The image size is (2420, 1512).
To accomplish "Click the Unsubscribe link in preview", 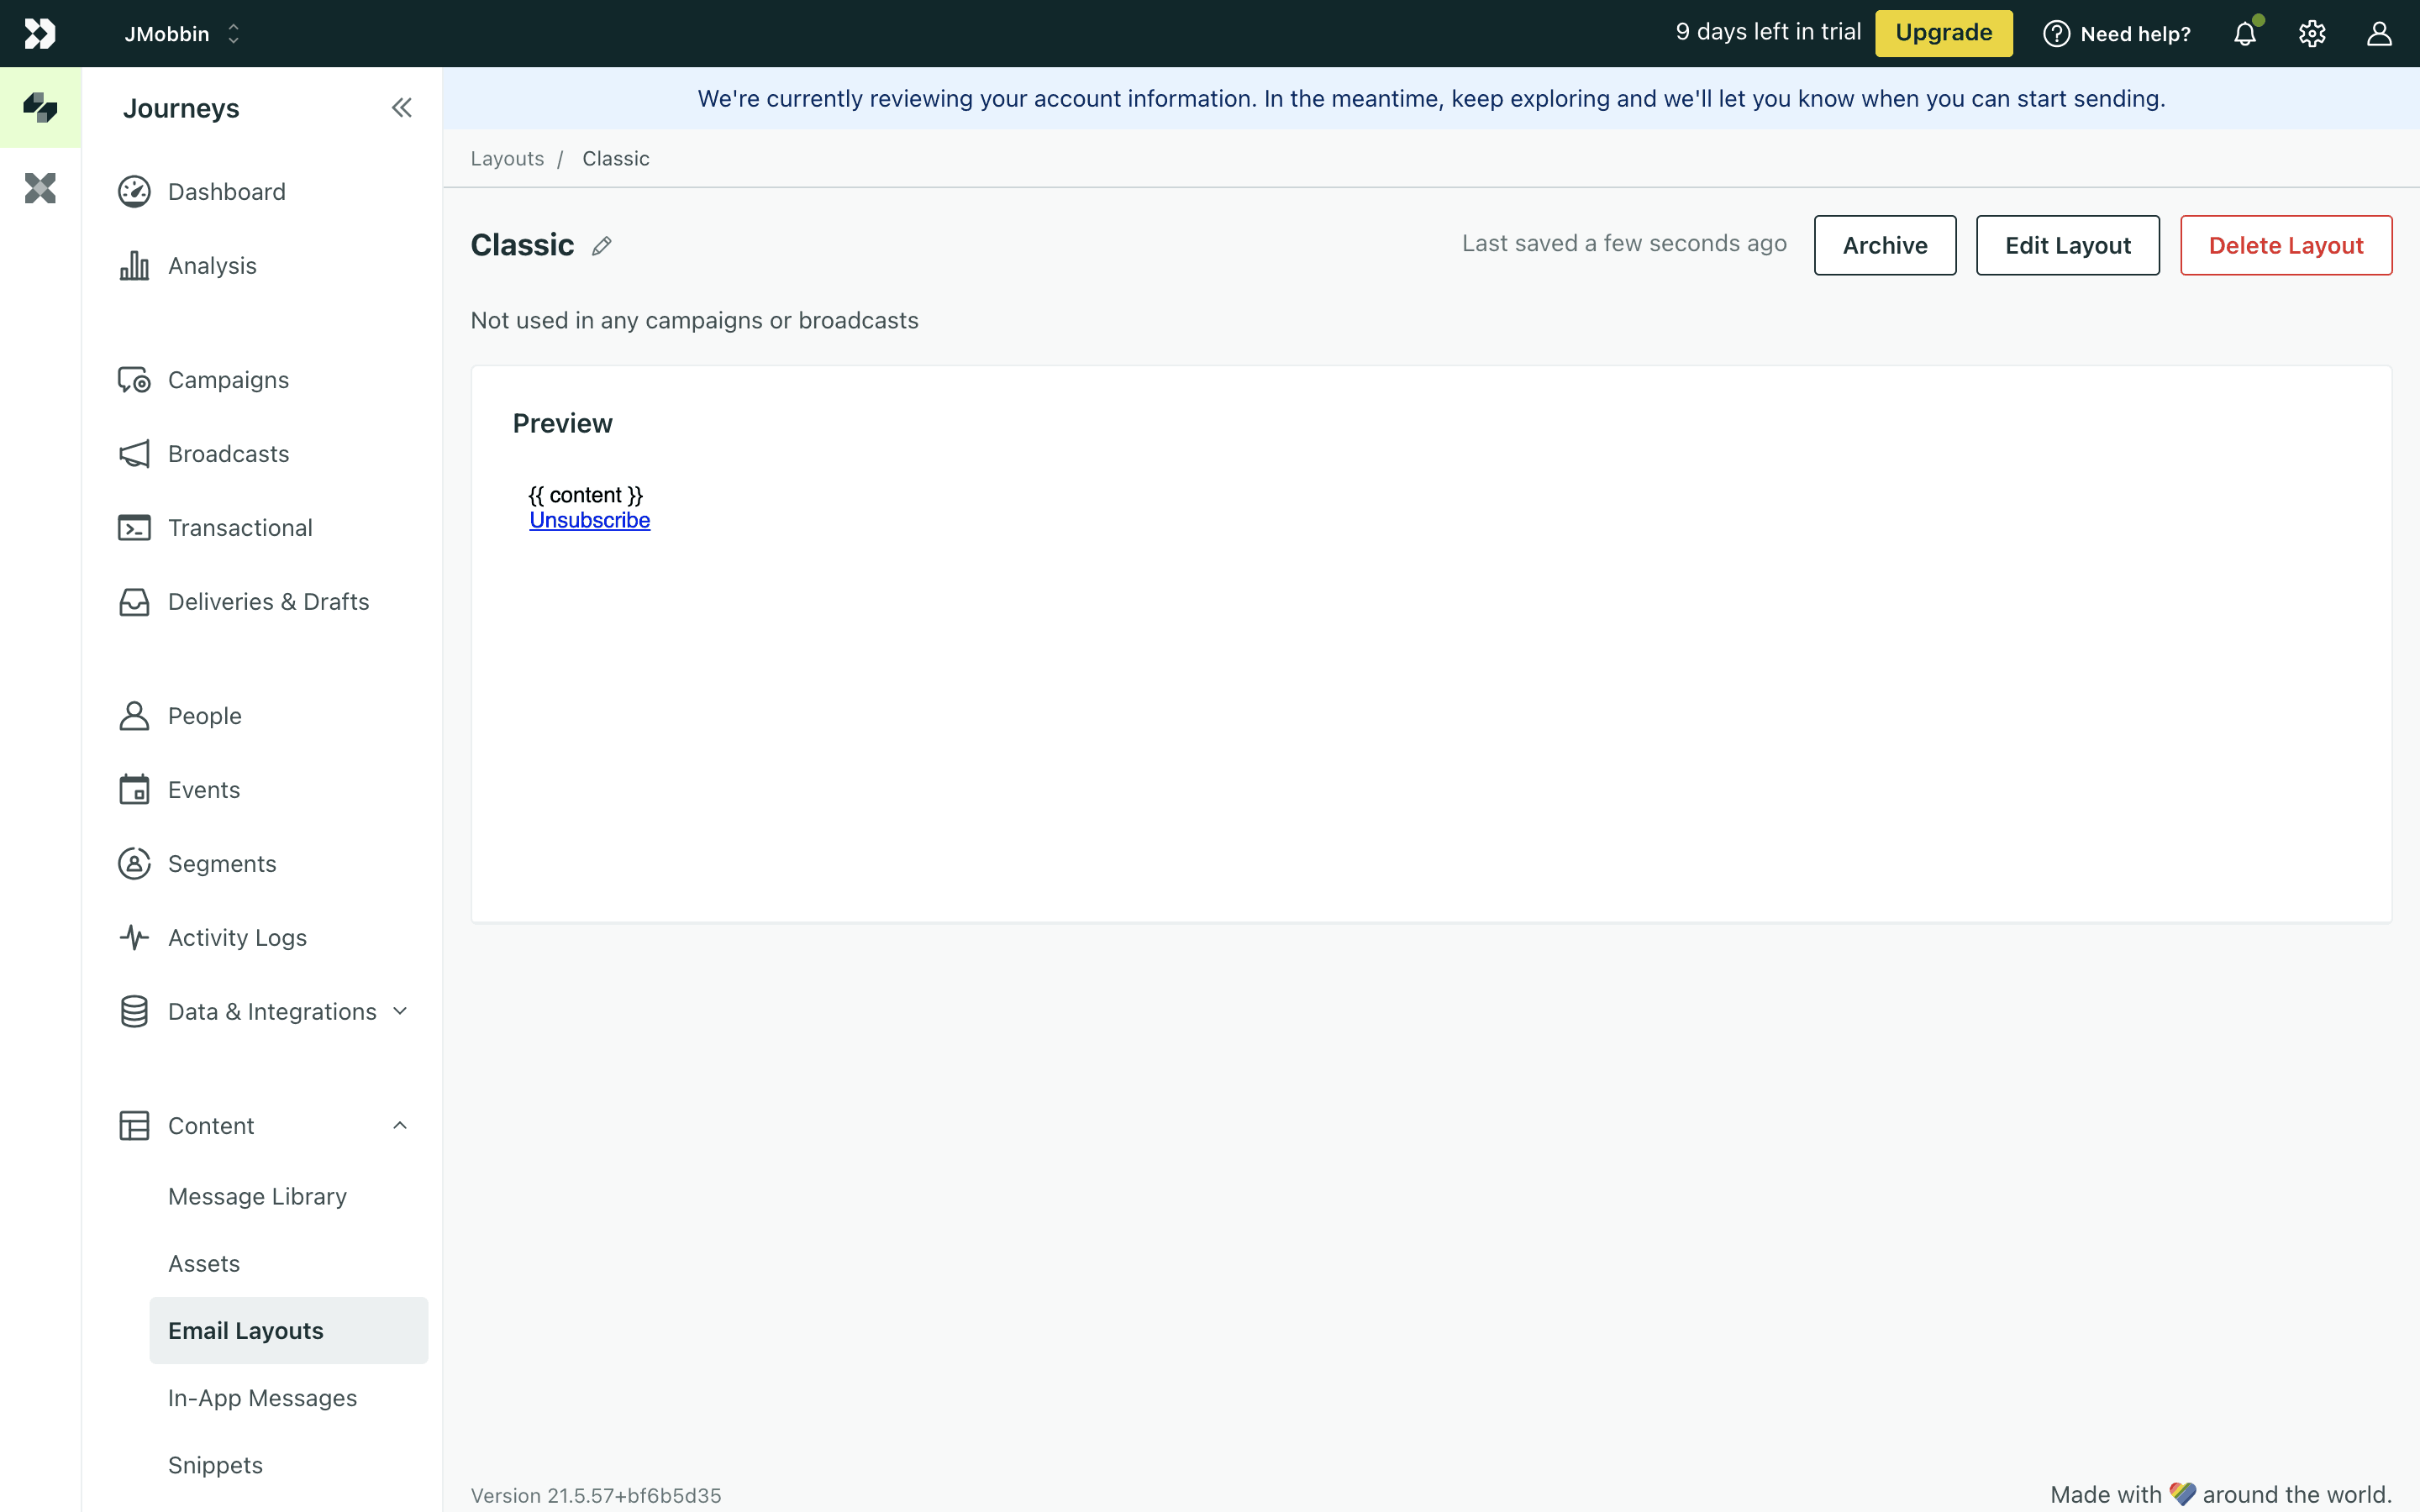I will [589, 520].
